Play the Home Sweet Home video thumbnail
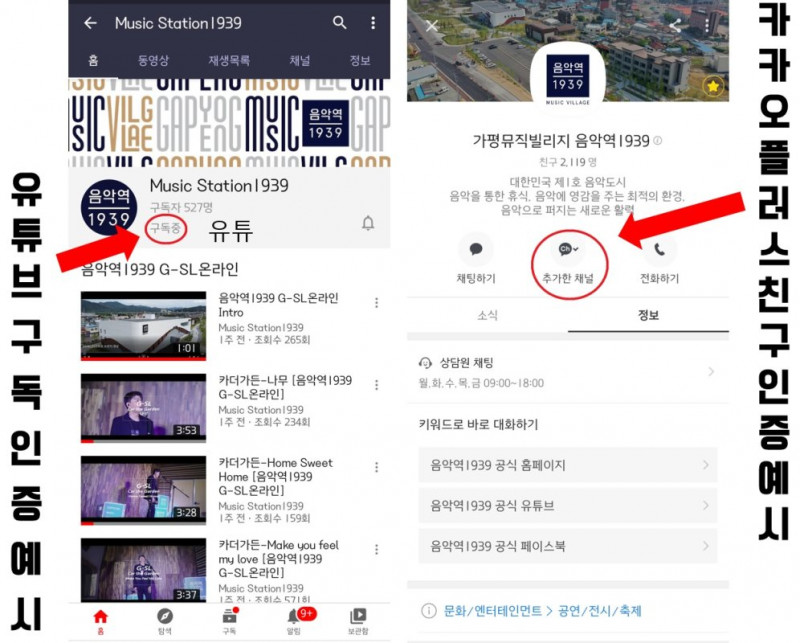Screen dimensions: 800x643 point(143,490)
